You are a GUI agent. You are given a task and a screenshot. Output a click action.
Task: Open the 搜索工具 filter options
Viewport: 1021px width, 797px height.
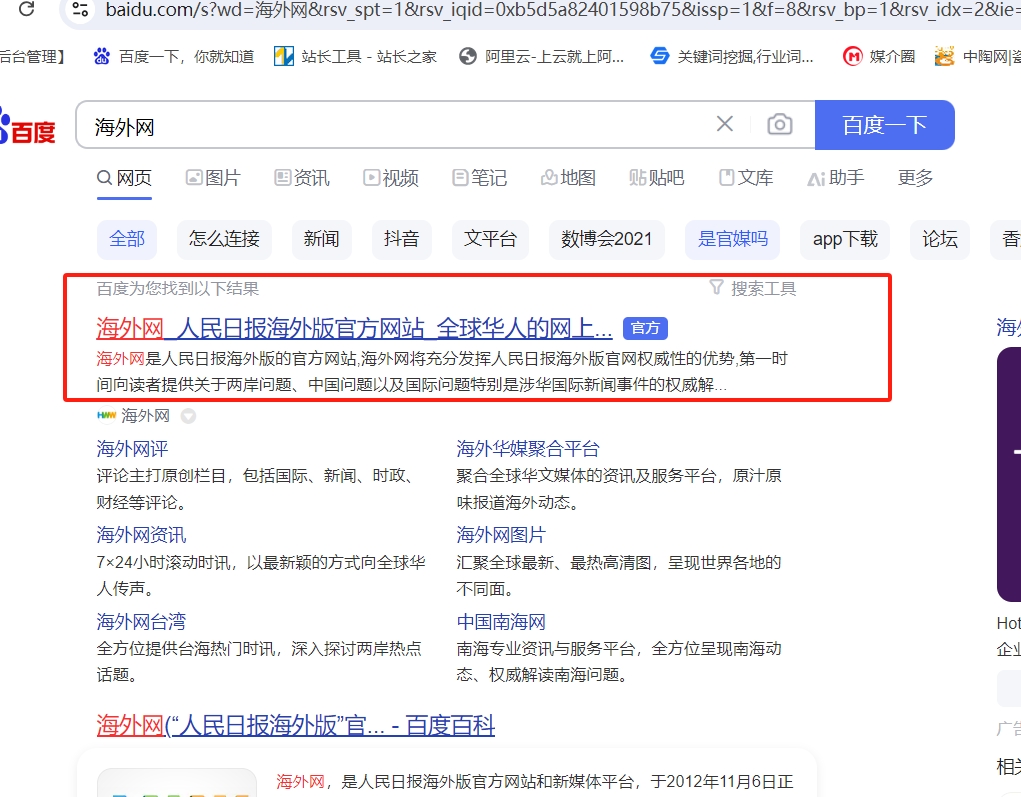(x=753, y=288)
